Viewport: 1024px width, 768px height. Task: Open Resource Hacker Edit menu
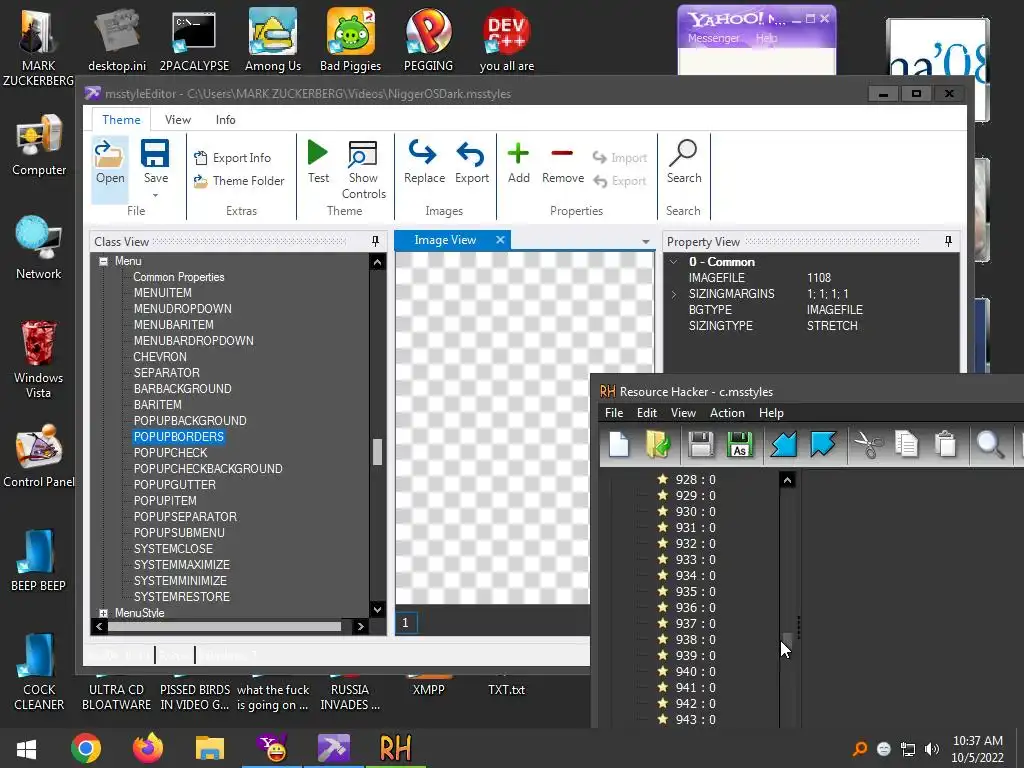[x=647, y=413]
